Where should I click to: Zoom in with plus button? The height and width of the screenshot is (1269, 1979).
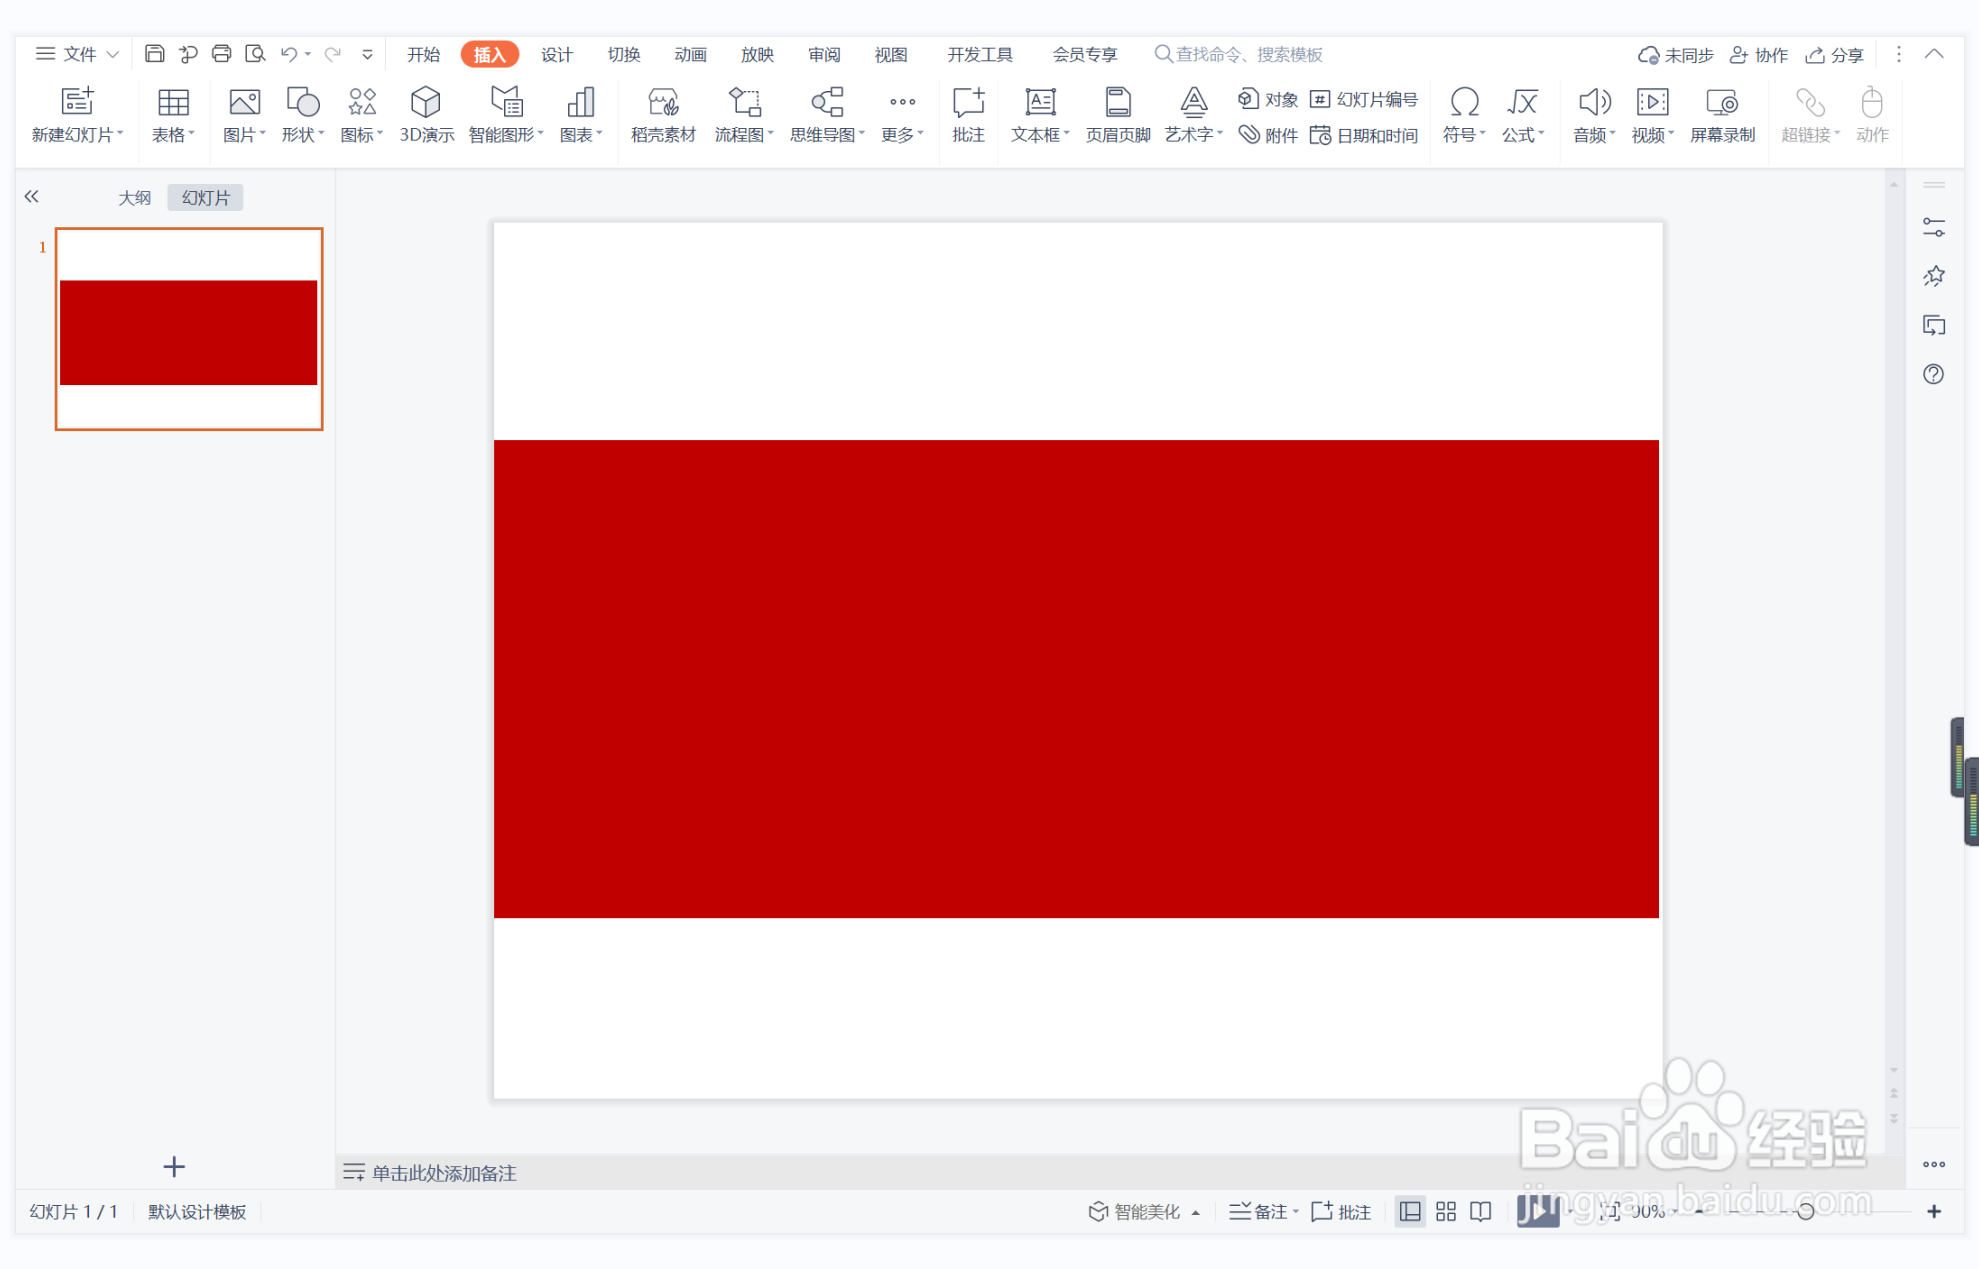pyautogui.click(x=1934, y=1211)
